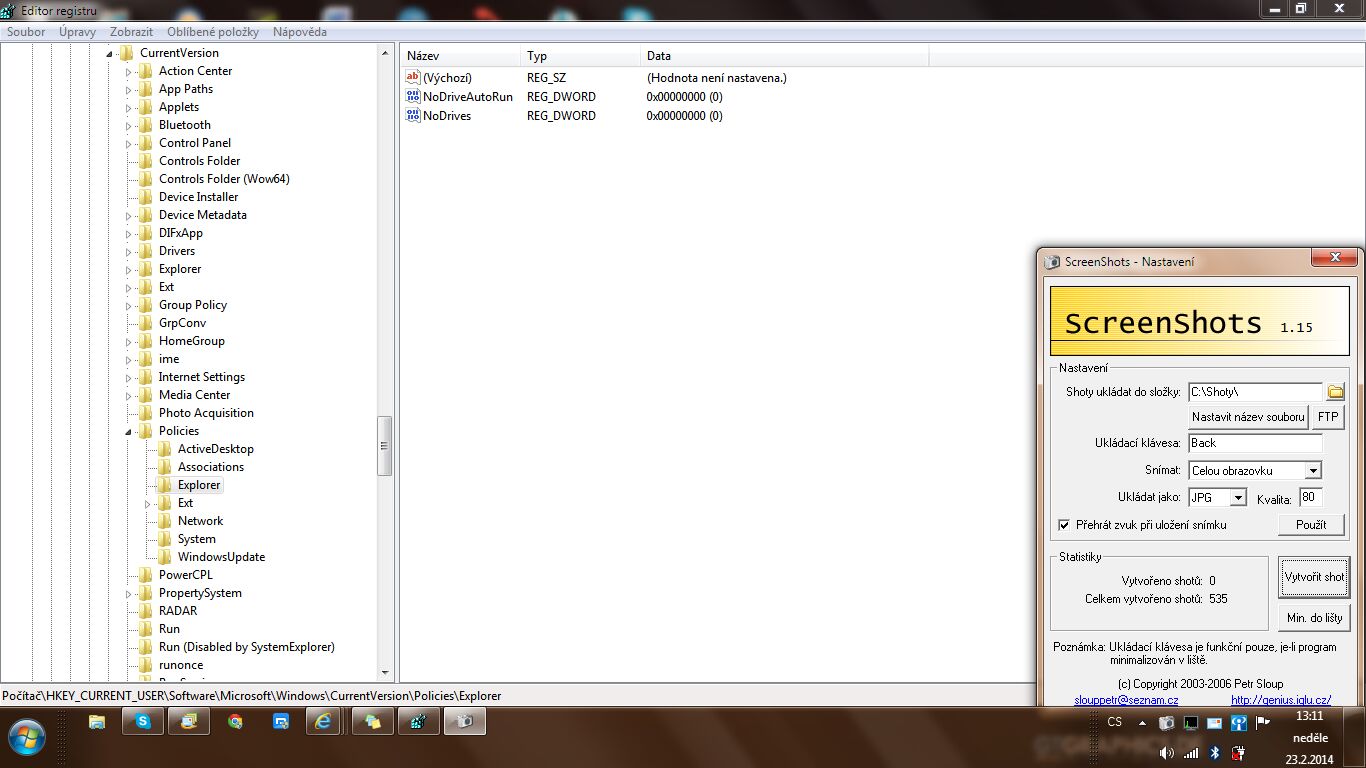Click the save folder path field C:\Shoty\

click(x=1255, y=391)
